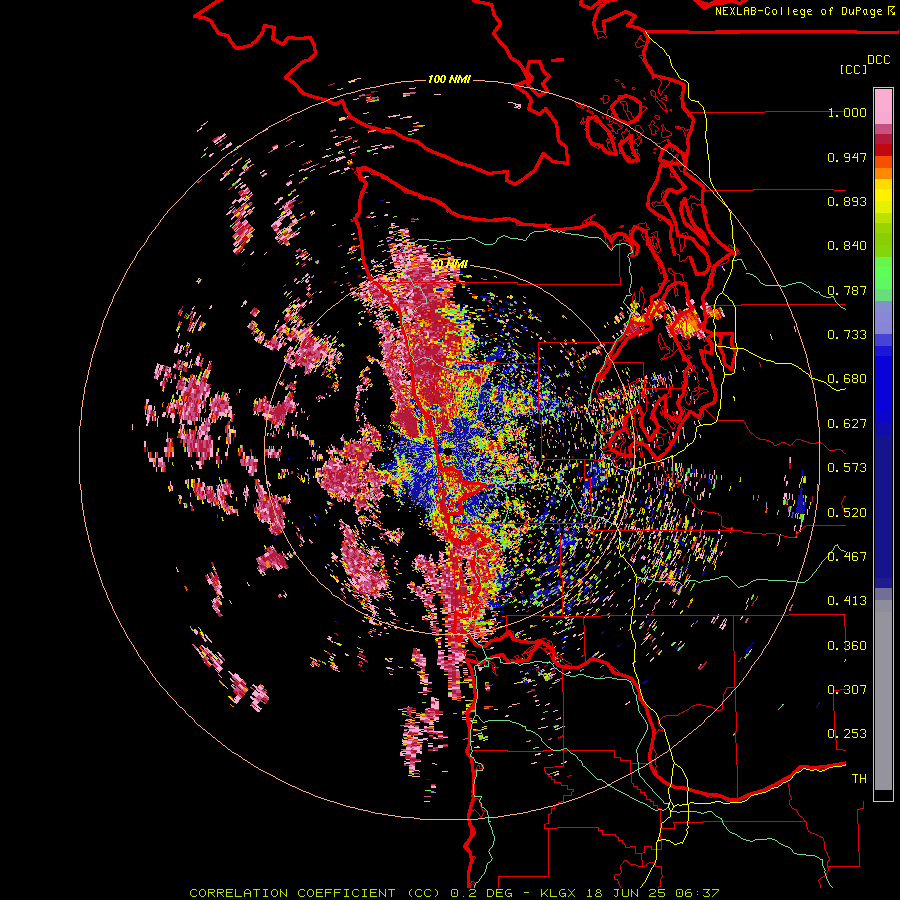Select the 50 NMI range ring label
This screenshot has width=900, height=900.
point(449,264)
